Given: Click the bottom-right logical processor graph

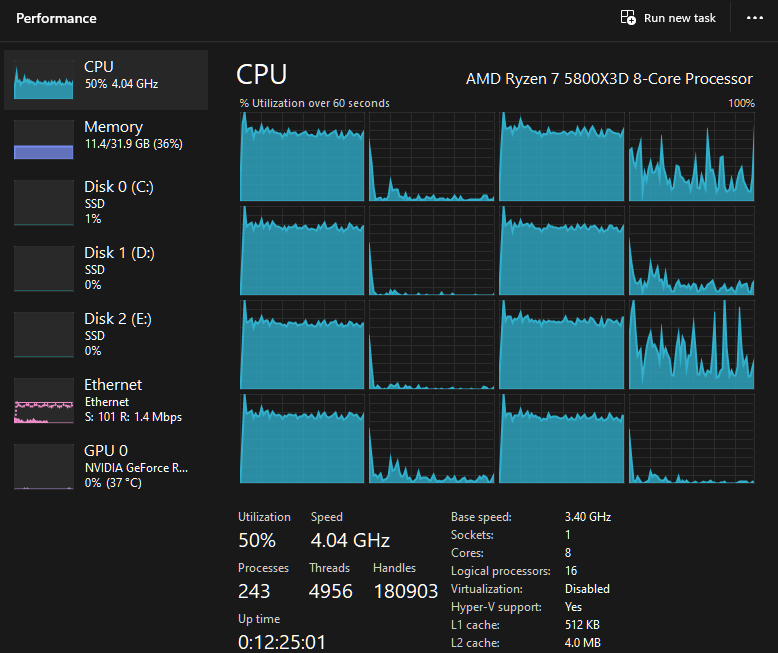Looking at the screenshot, I should click(x=691, y=438).
